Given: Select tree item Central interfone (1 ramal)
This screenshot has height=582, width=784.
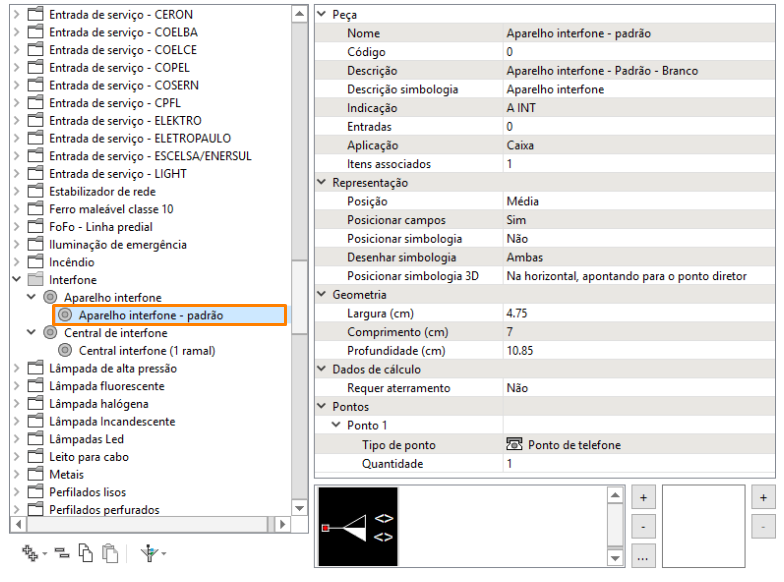Looking at the screenshot, I should (147, 350).
